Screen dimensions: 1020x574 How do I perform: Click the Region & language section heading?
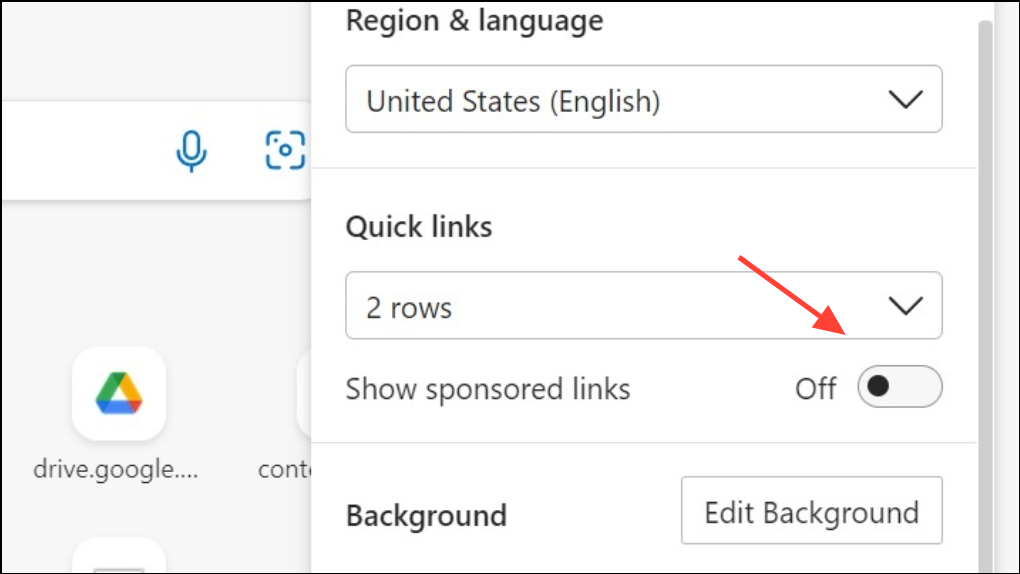[x=474, y=20]
